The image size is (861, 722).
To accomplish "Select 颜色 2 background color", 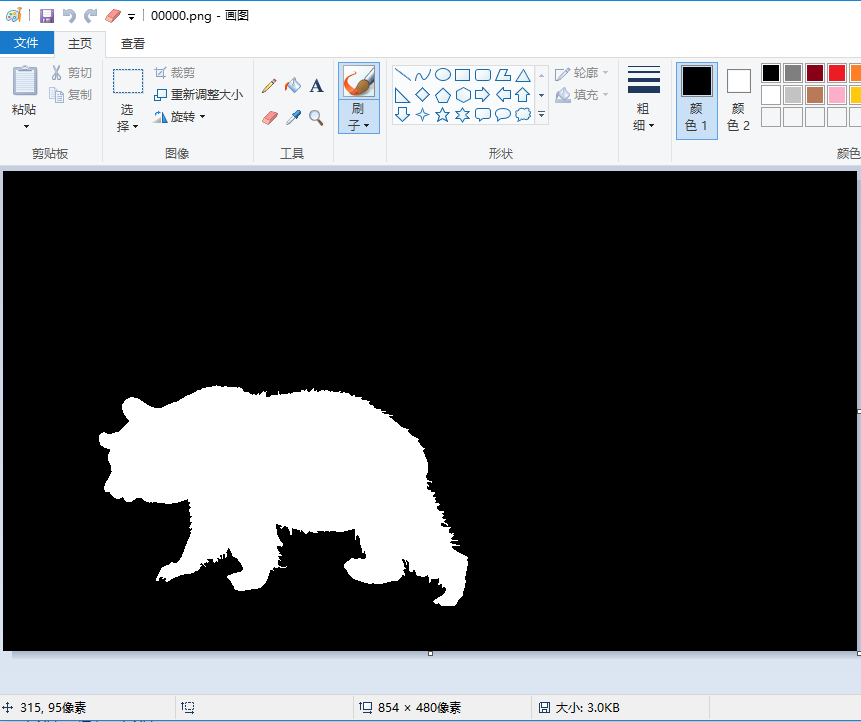I will 739,100.
